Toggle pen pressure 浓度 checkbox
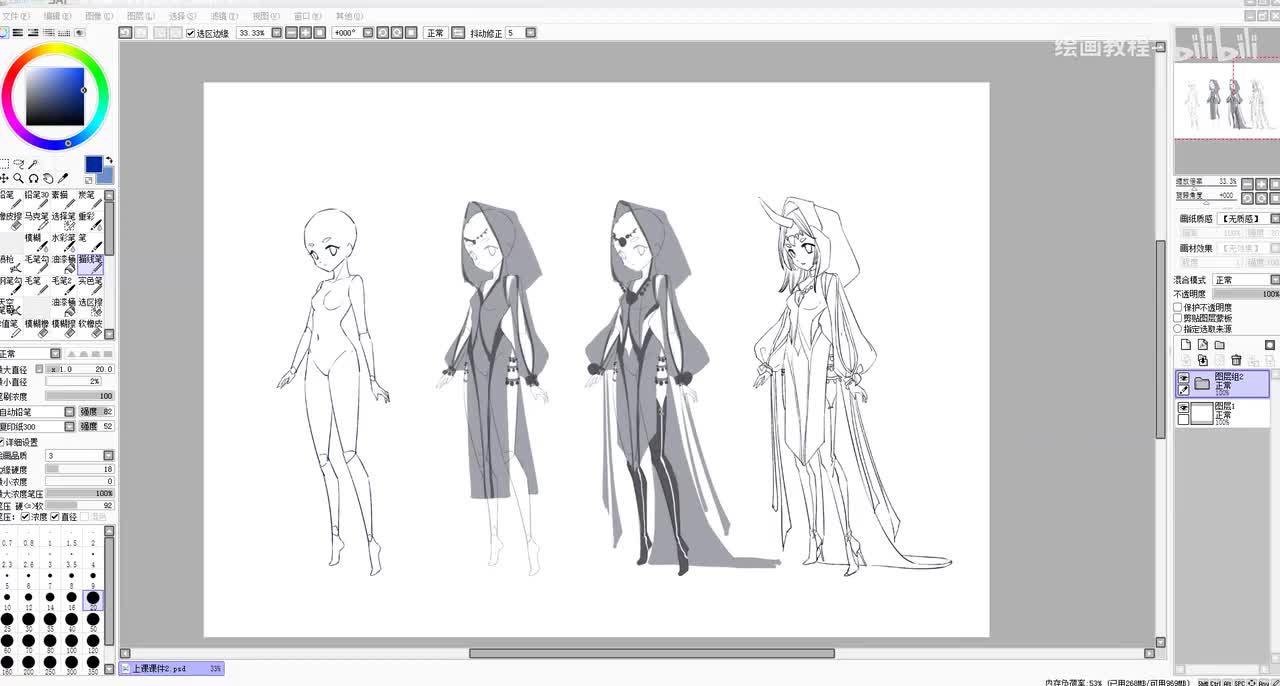This screenshot has width=1280, height=686. (25, 517)
